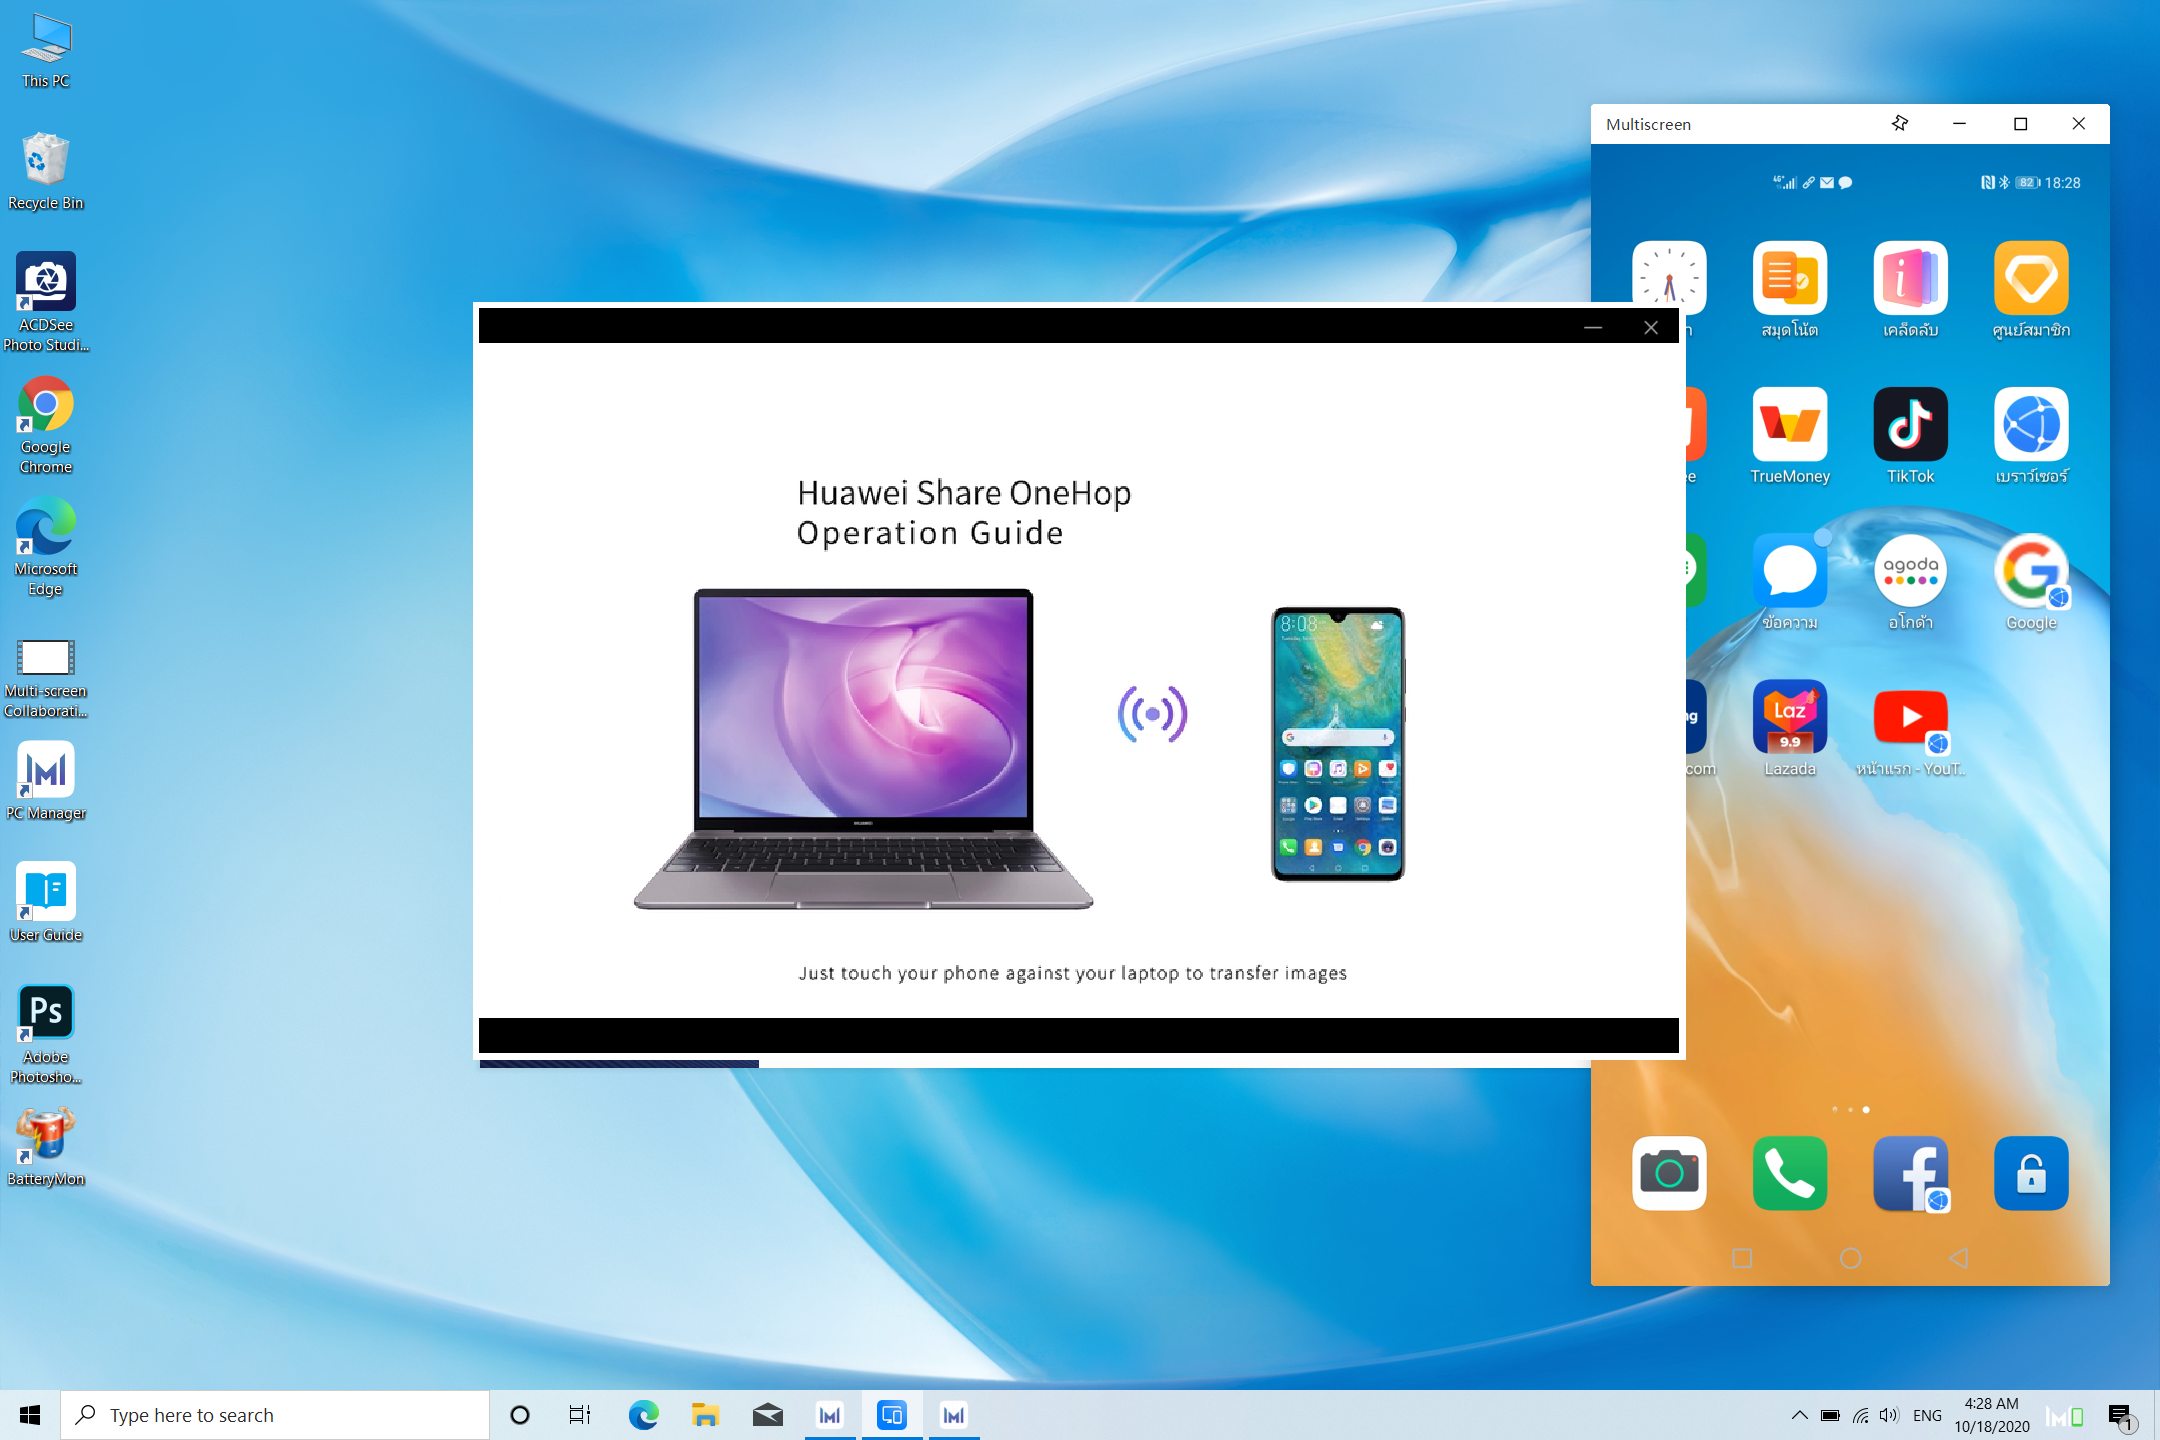Launch ACDSee Photo Studio shortcut

pyautogui.click(x=46, y=301)
